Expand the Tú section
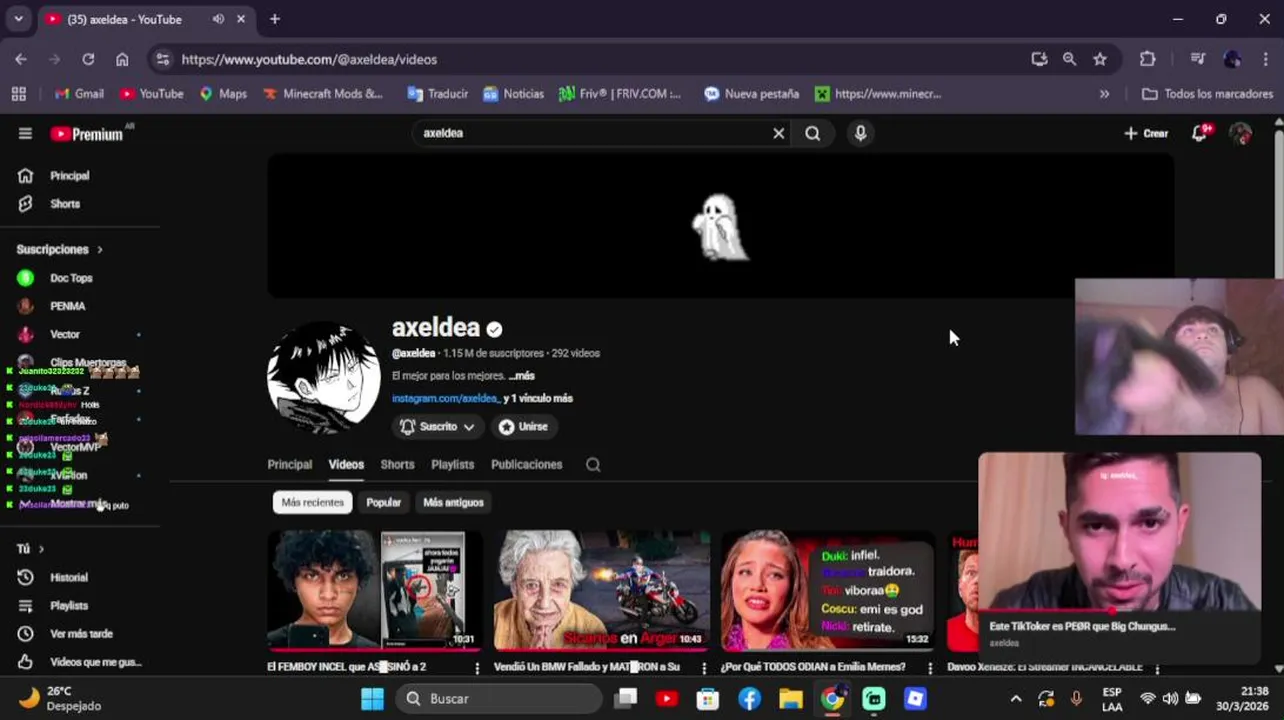Viewport: 1284px width, 720px height. [x=30, y=549]
